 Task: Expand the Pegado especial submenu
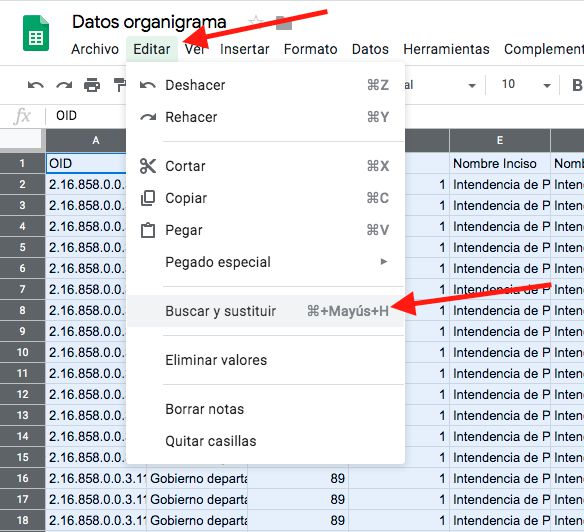pyautogui.click(x=266, y=262)
